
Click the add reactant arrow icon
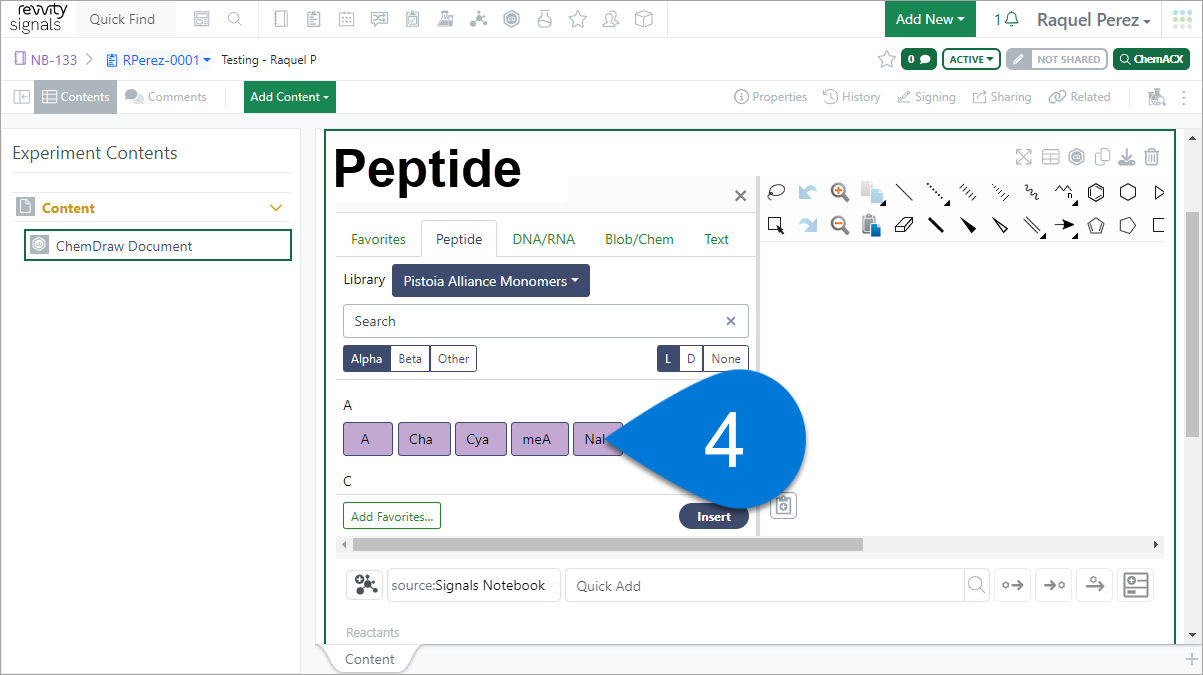coord(1013,585)
